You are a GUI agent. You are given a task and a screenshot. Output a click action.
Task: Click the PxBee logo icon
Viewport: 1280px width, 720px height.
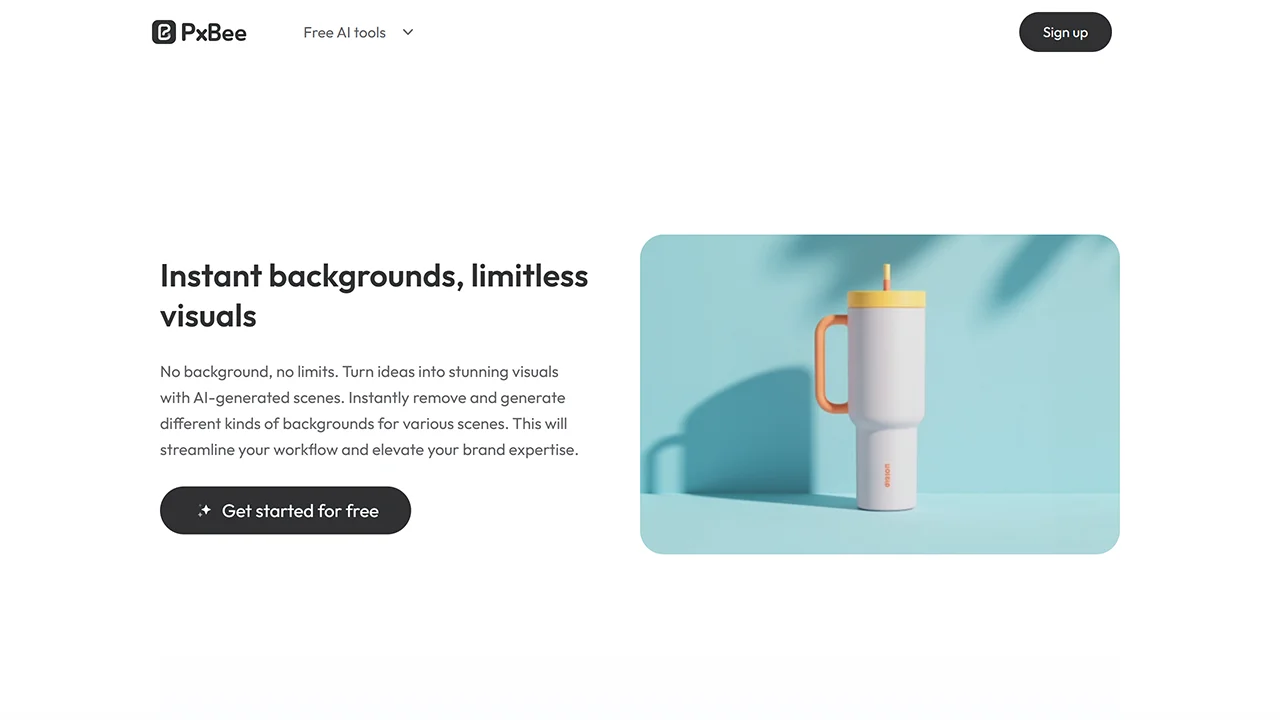[164, 32]
